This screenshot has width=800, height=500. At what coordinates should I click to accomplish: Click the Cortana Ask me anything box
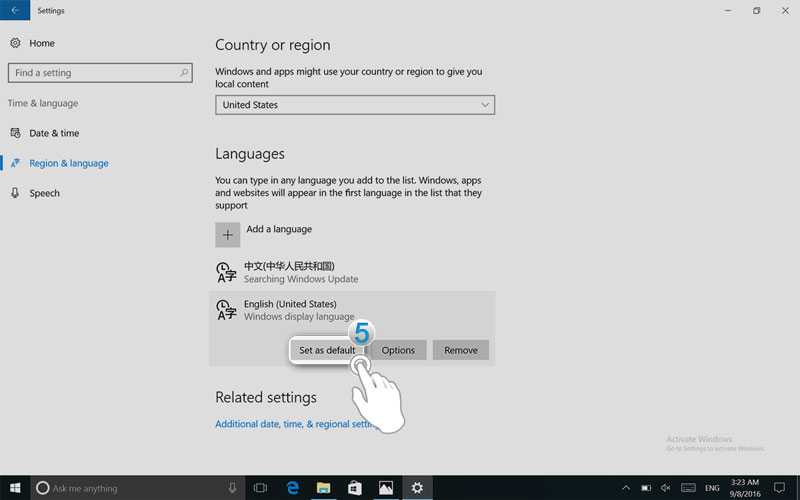click(138, 488)
